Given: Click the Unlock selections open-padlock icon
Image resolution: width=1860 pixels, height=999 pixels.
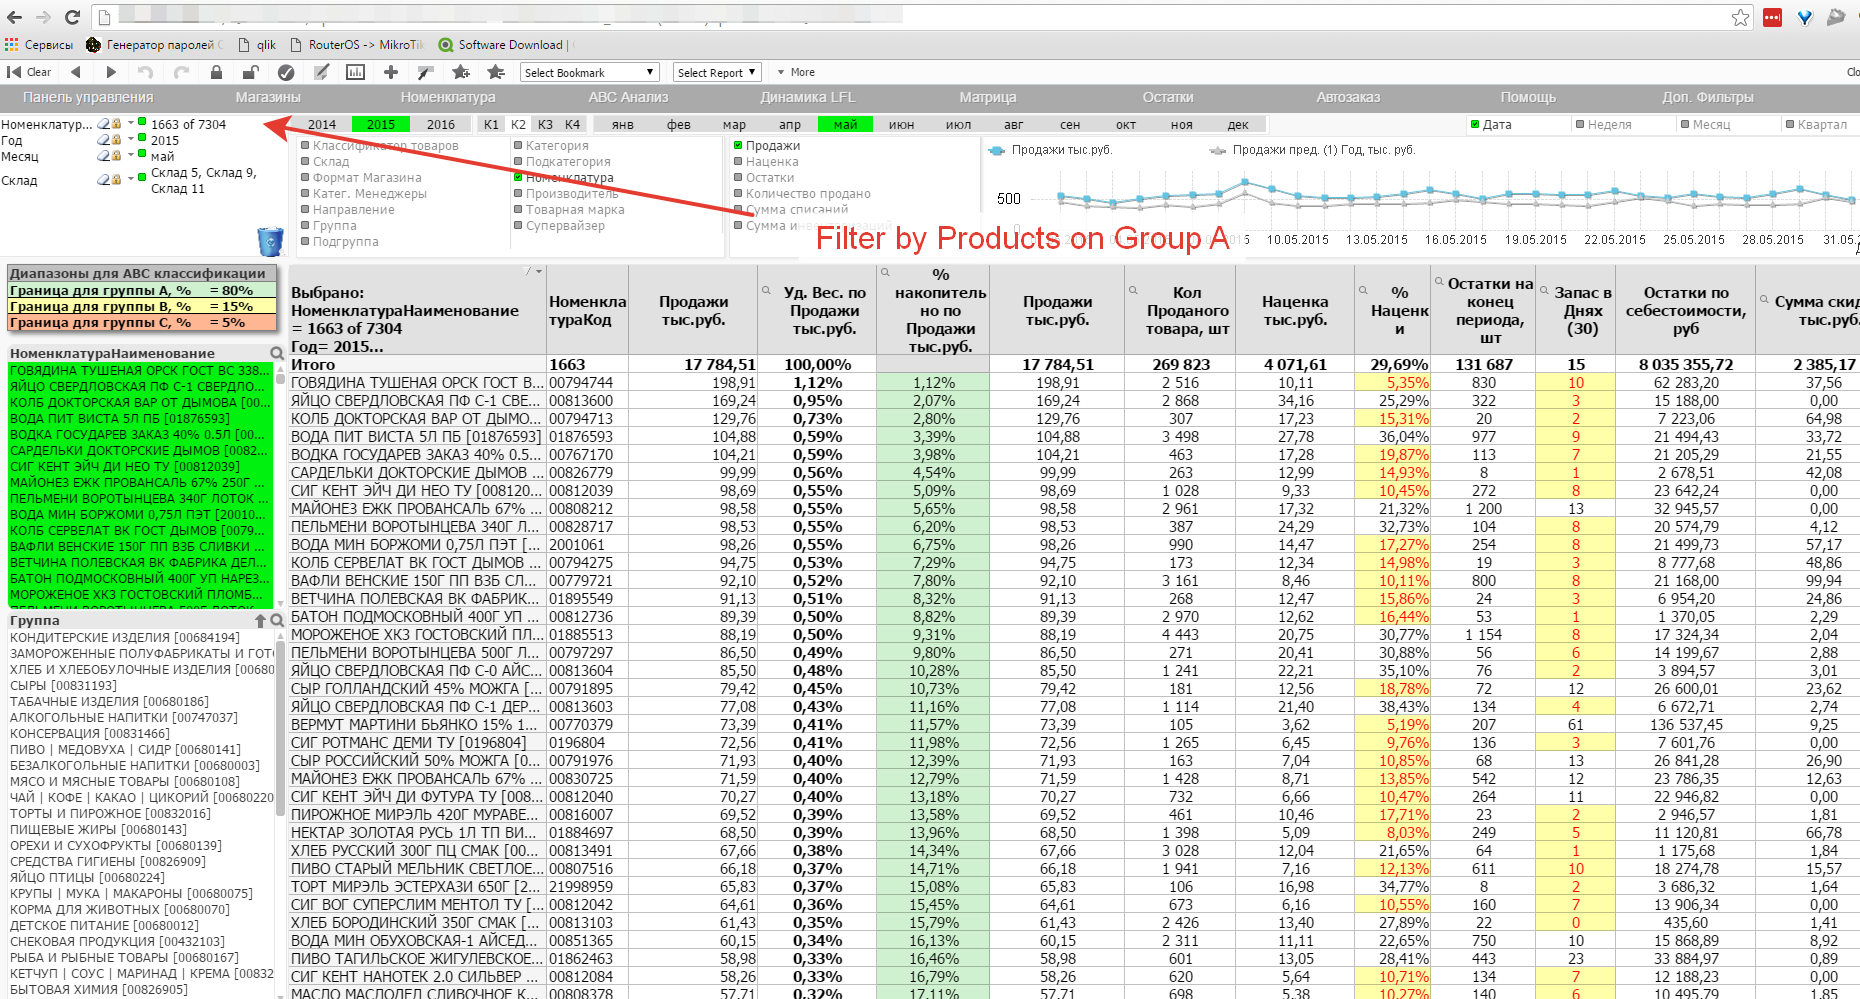Looking at the screenshot, I should pos(250,72).
